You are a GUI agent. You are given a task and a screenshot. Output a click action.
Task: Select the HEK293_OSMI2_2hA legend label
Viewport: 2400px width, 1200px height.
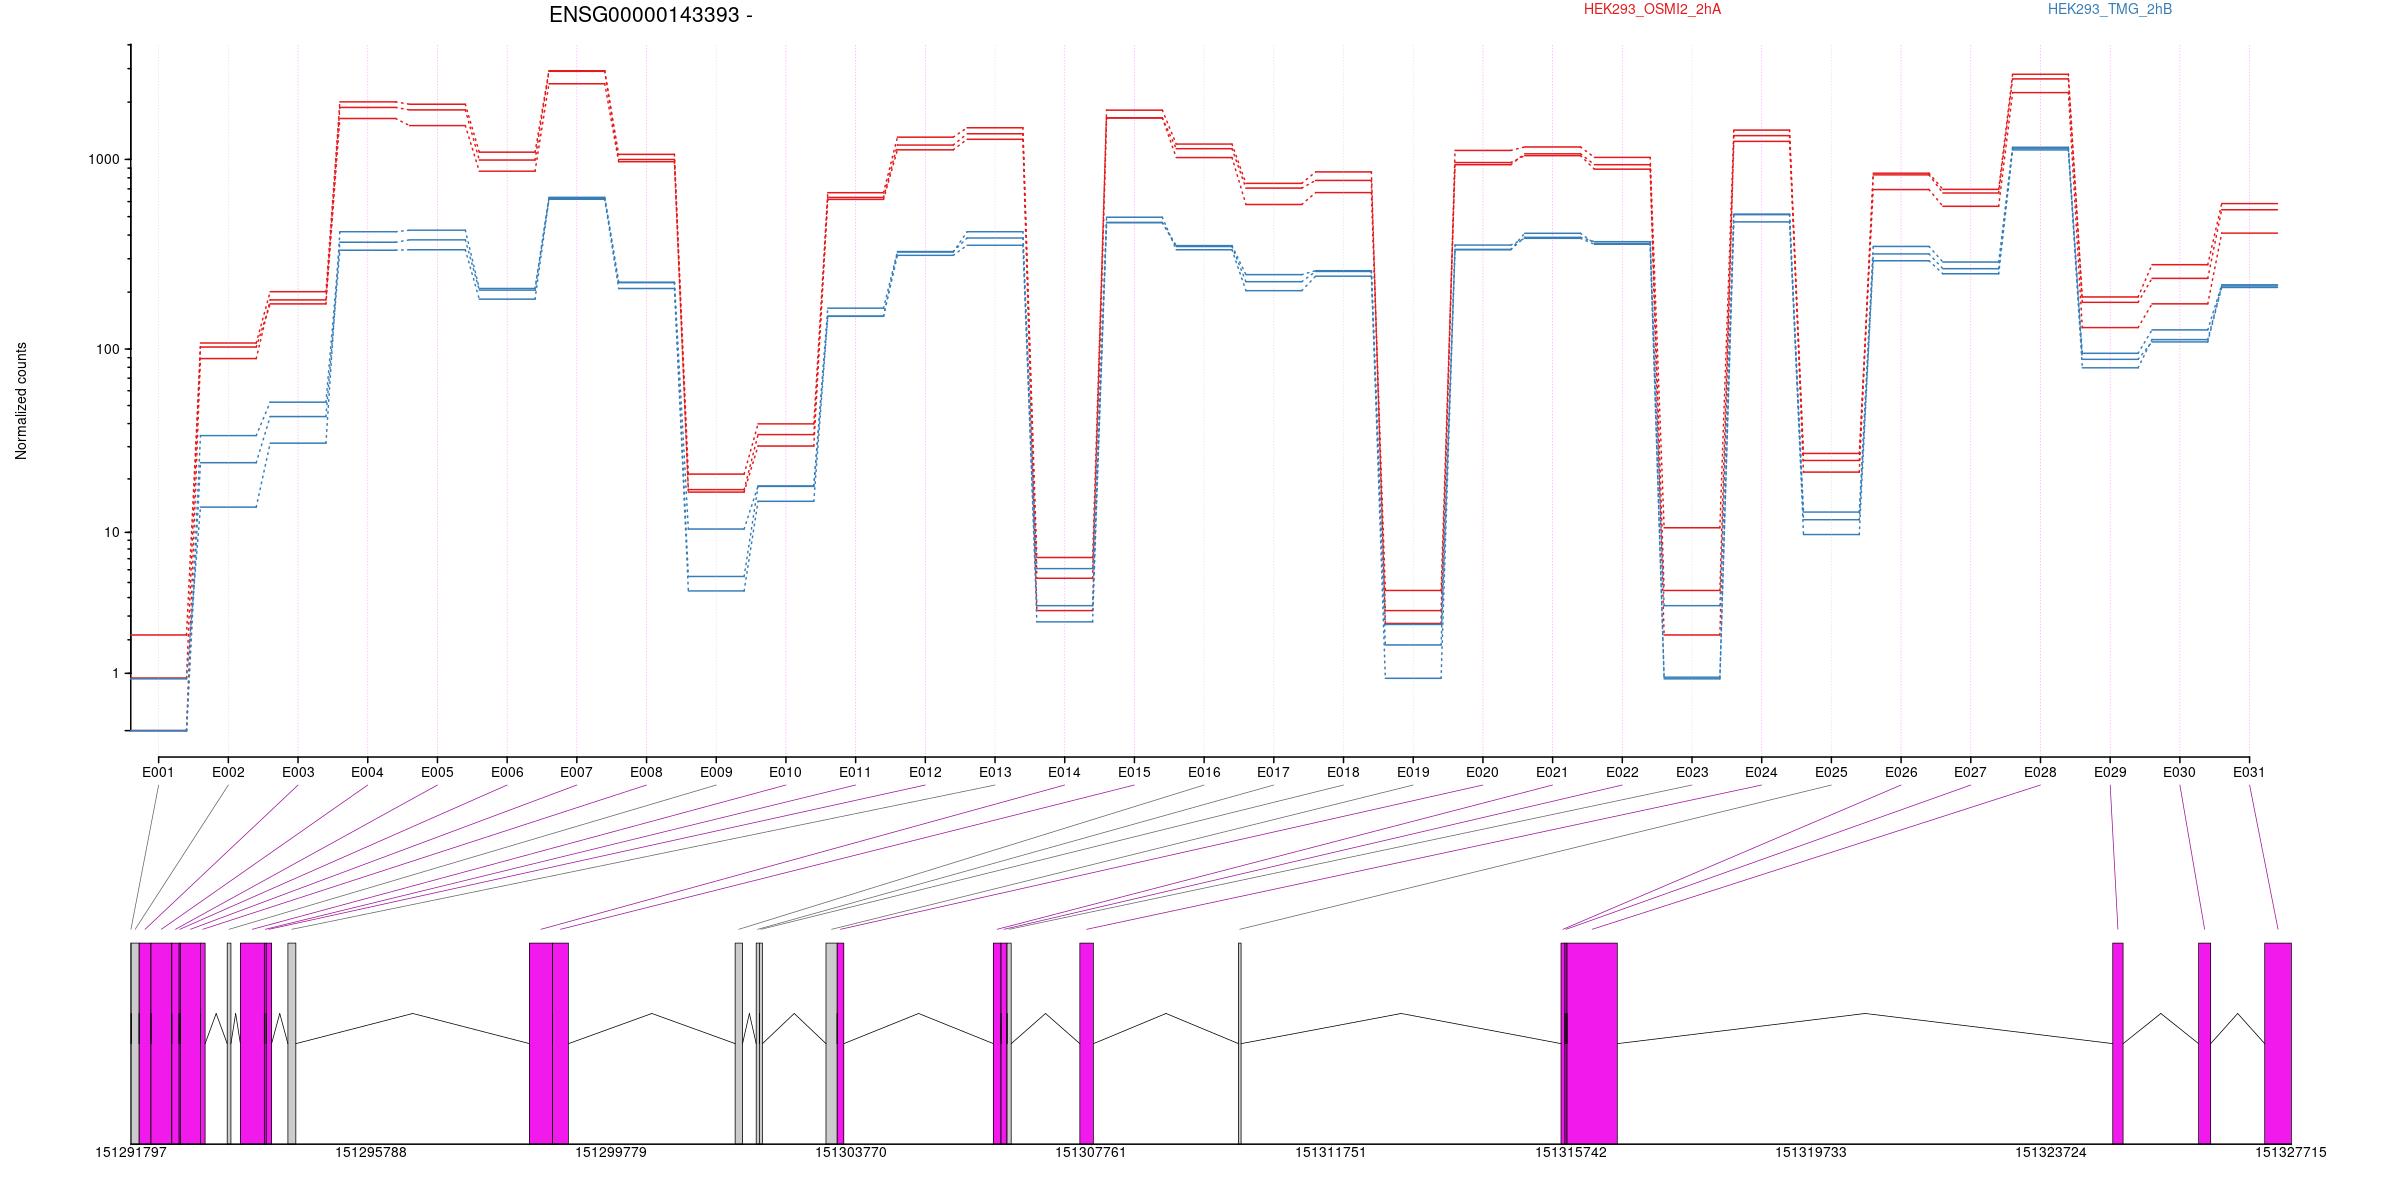tap(1652, 9)
